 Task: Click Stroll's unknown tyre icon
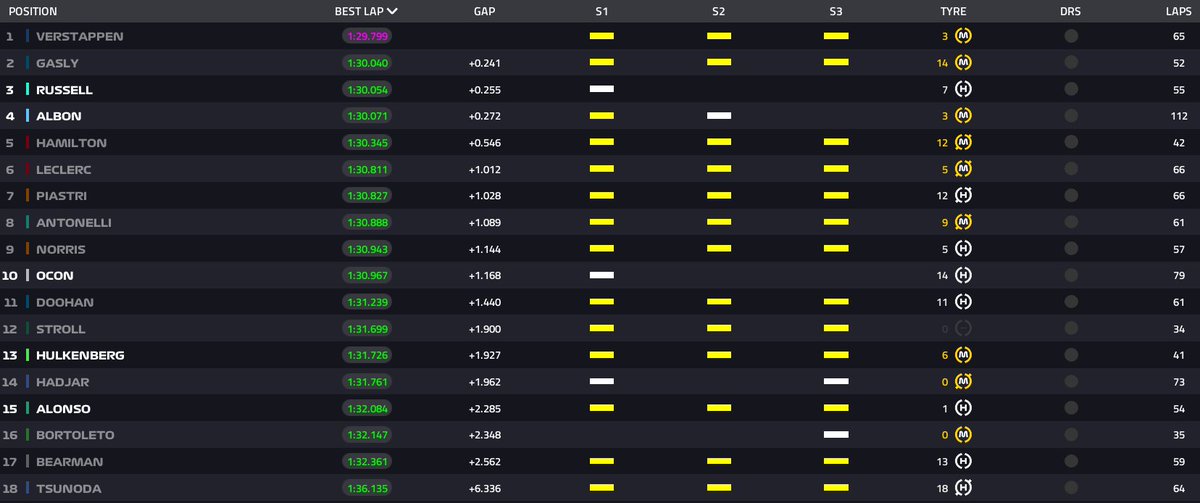pos(964,329)
